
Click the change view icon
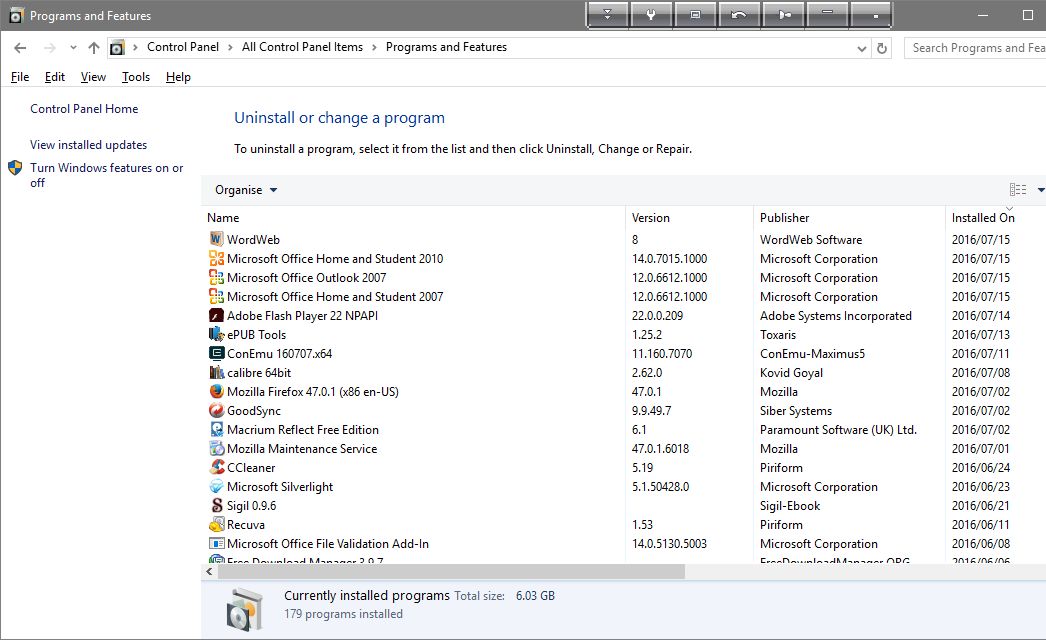(x=1018, y=190)
